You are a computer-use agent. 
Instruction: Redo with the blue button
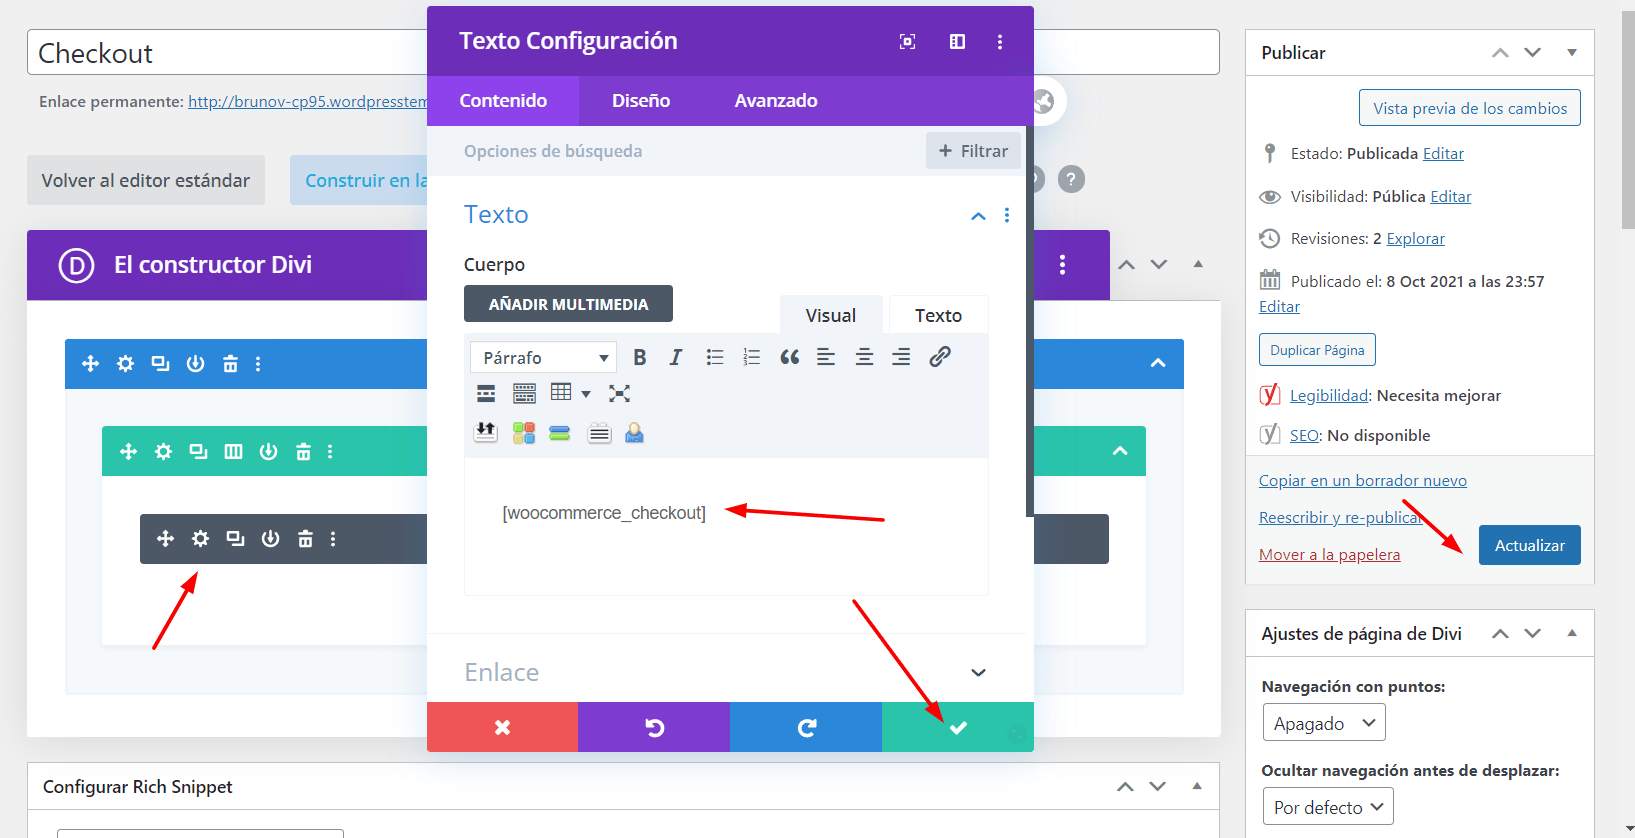click(x=806, y=727)
